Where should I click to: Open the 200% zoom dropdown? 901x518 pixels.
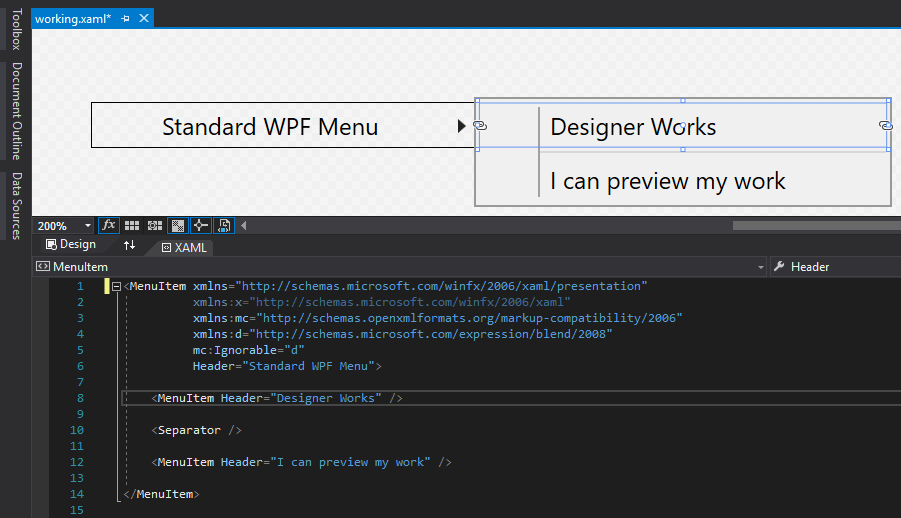(87, 225)
